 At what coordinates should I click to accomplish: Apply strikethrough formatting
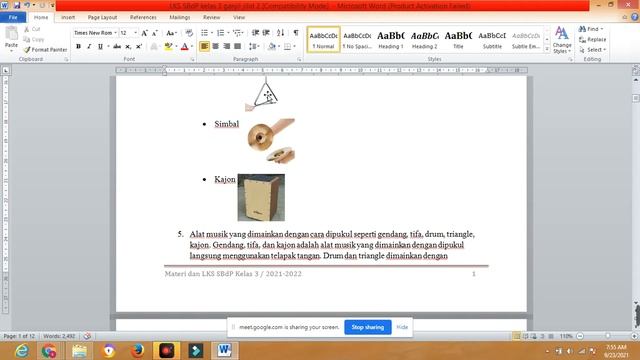click(x=117, y=47)
